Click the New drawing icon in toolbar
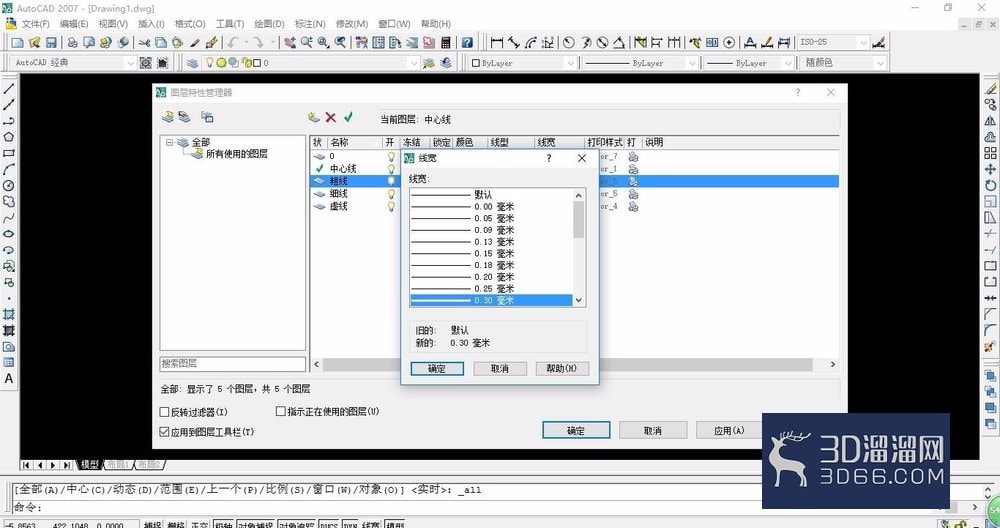Screen dimensions: 1000x528 tap(17, 43)
